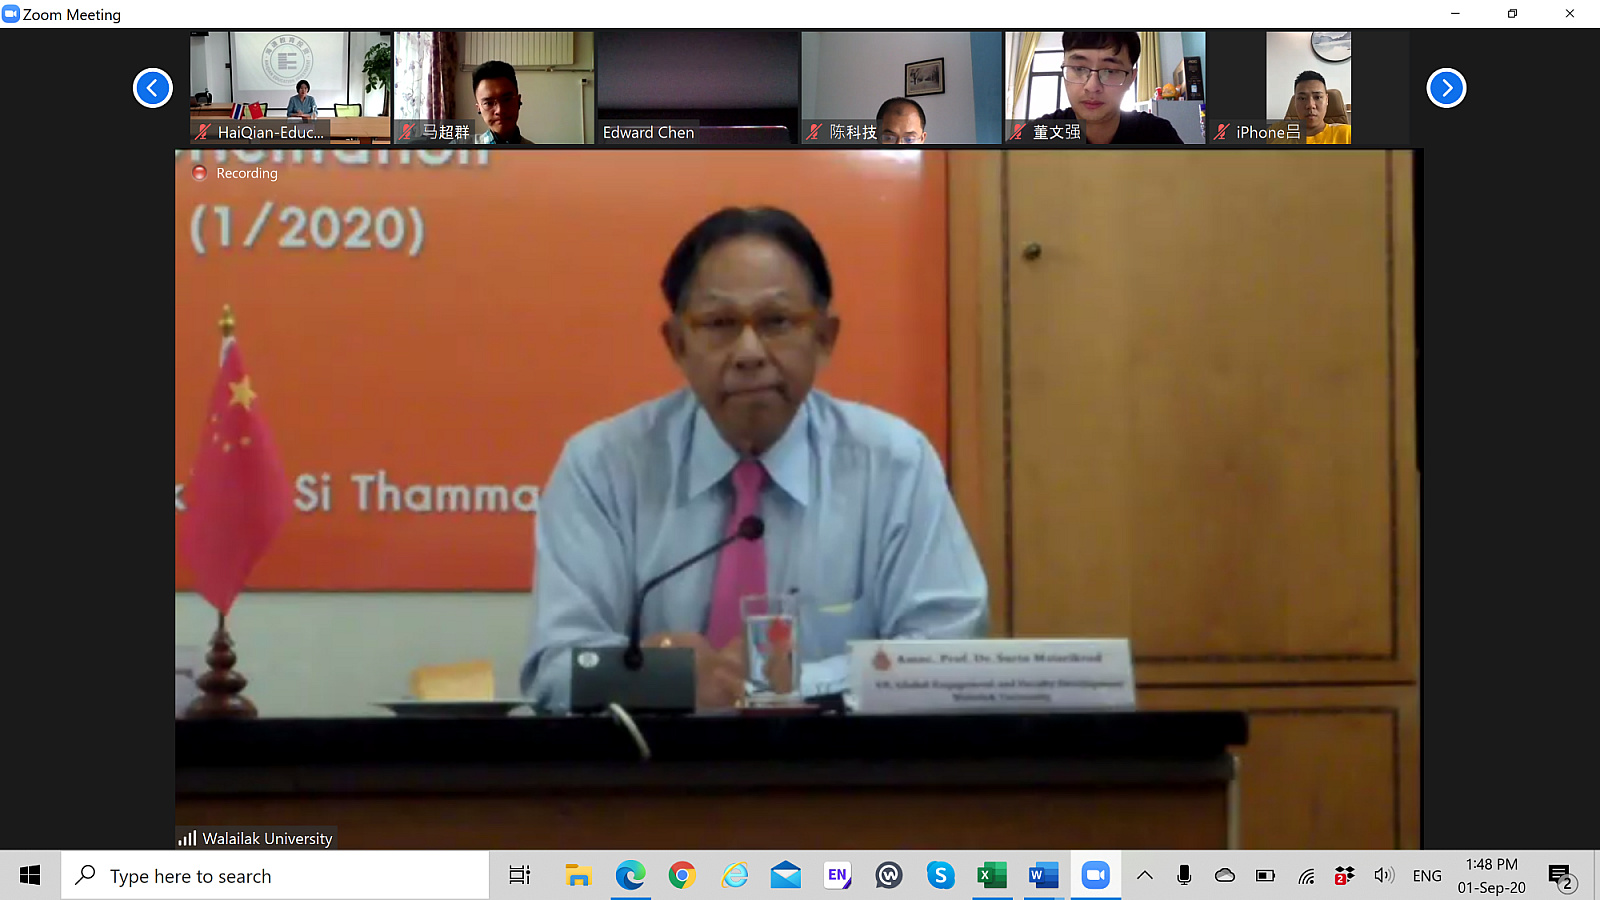
Task: Open the clock showing 1:48 PM
Action: [x=1491, y=876]
